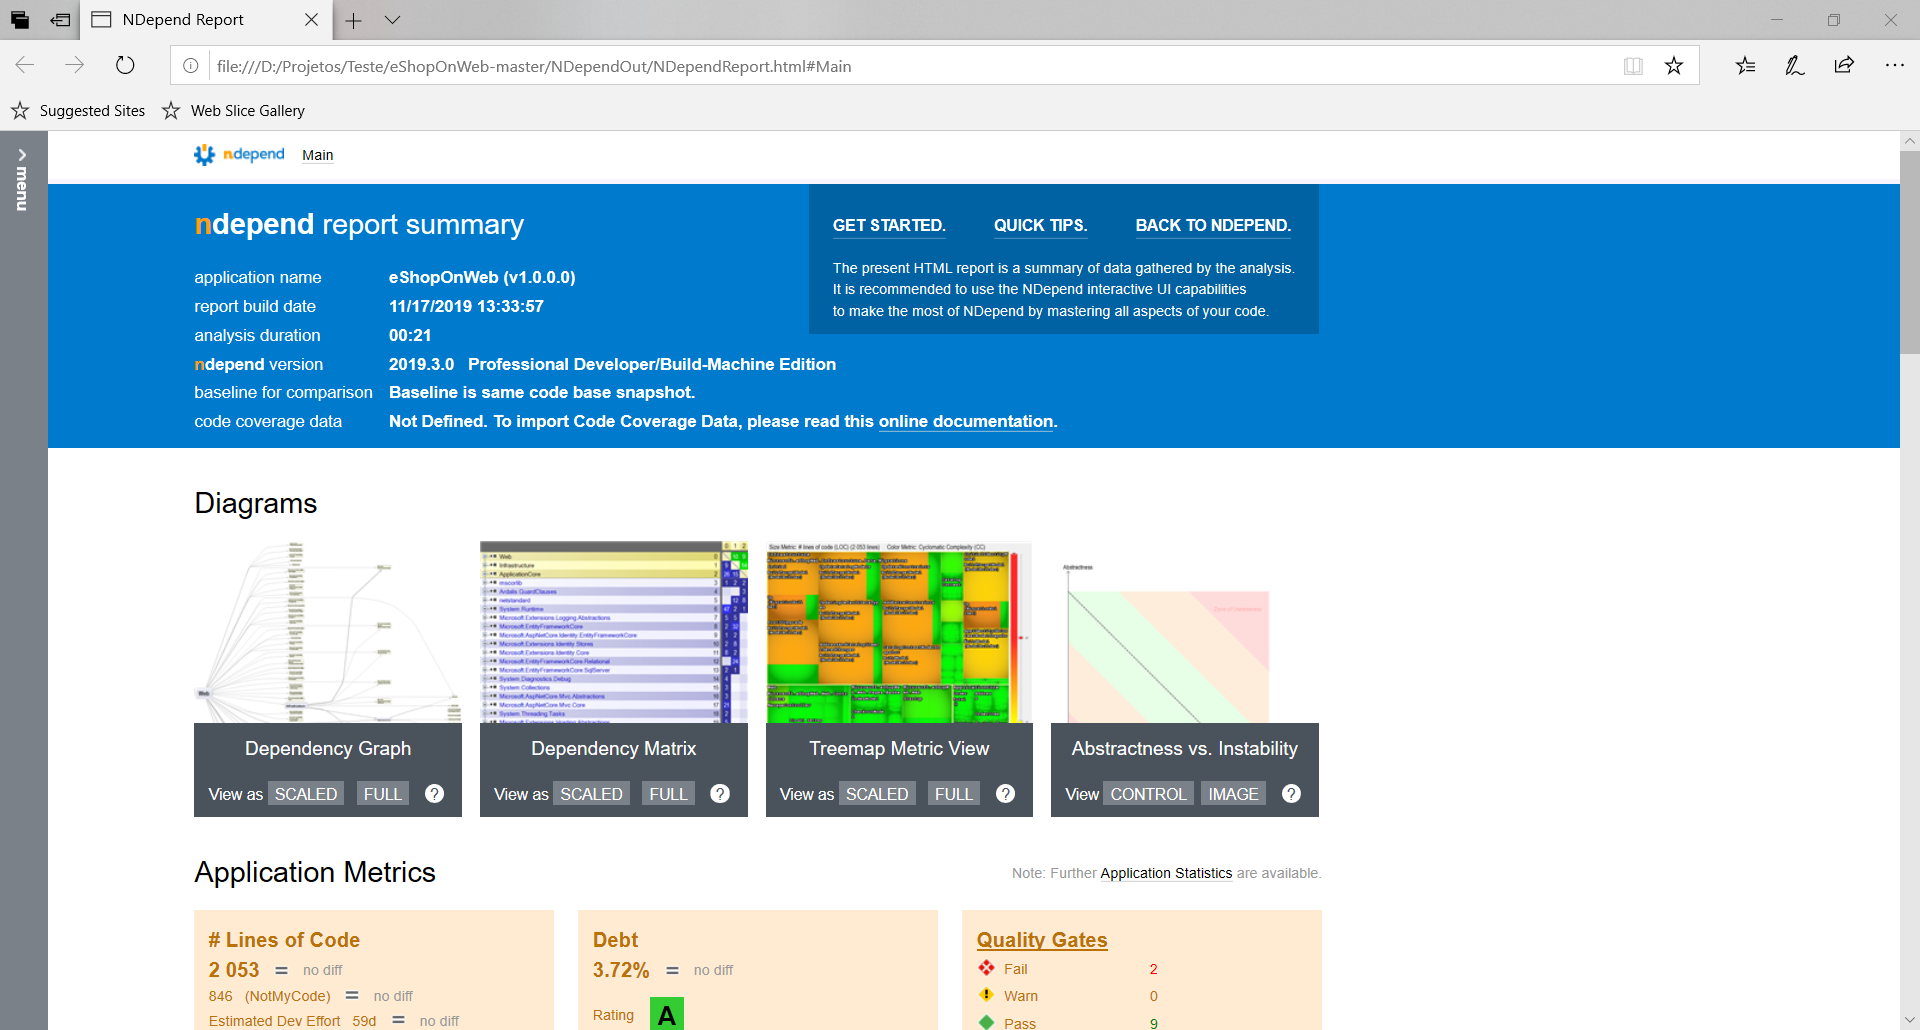The width and height of the screenshot is (1920, 1030).
Task: Click the green A debt rating badge
Action: click(x=667, y=1014)
